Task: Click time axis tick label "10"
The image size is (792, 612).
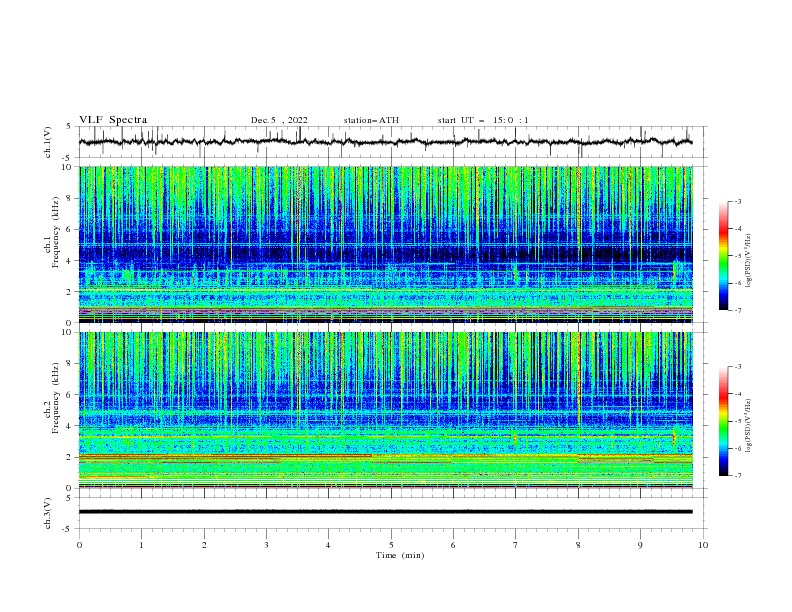Action: 703,545
